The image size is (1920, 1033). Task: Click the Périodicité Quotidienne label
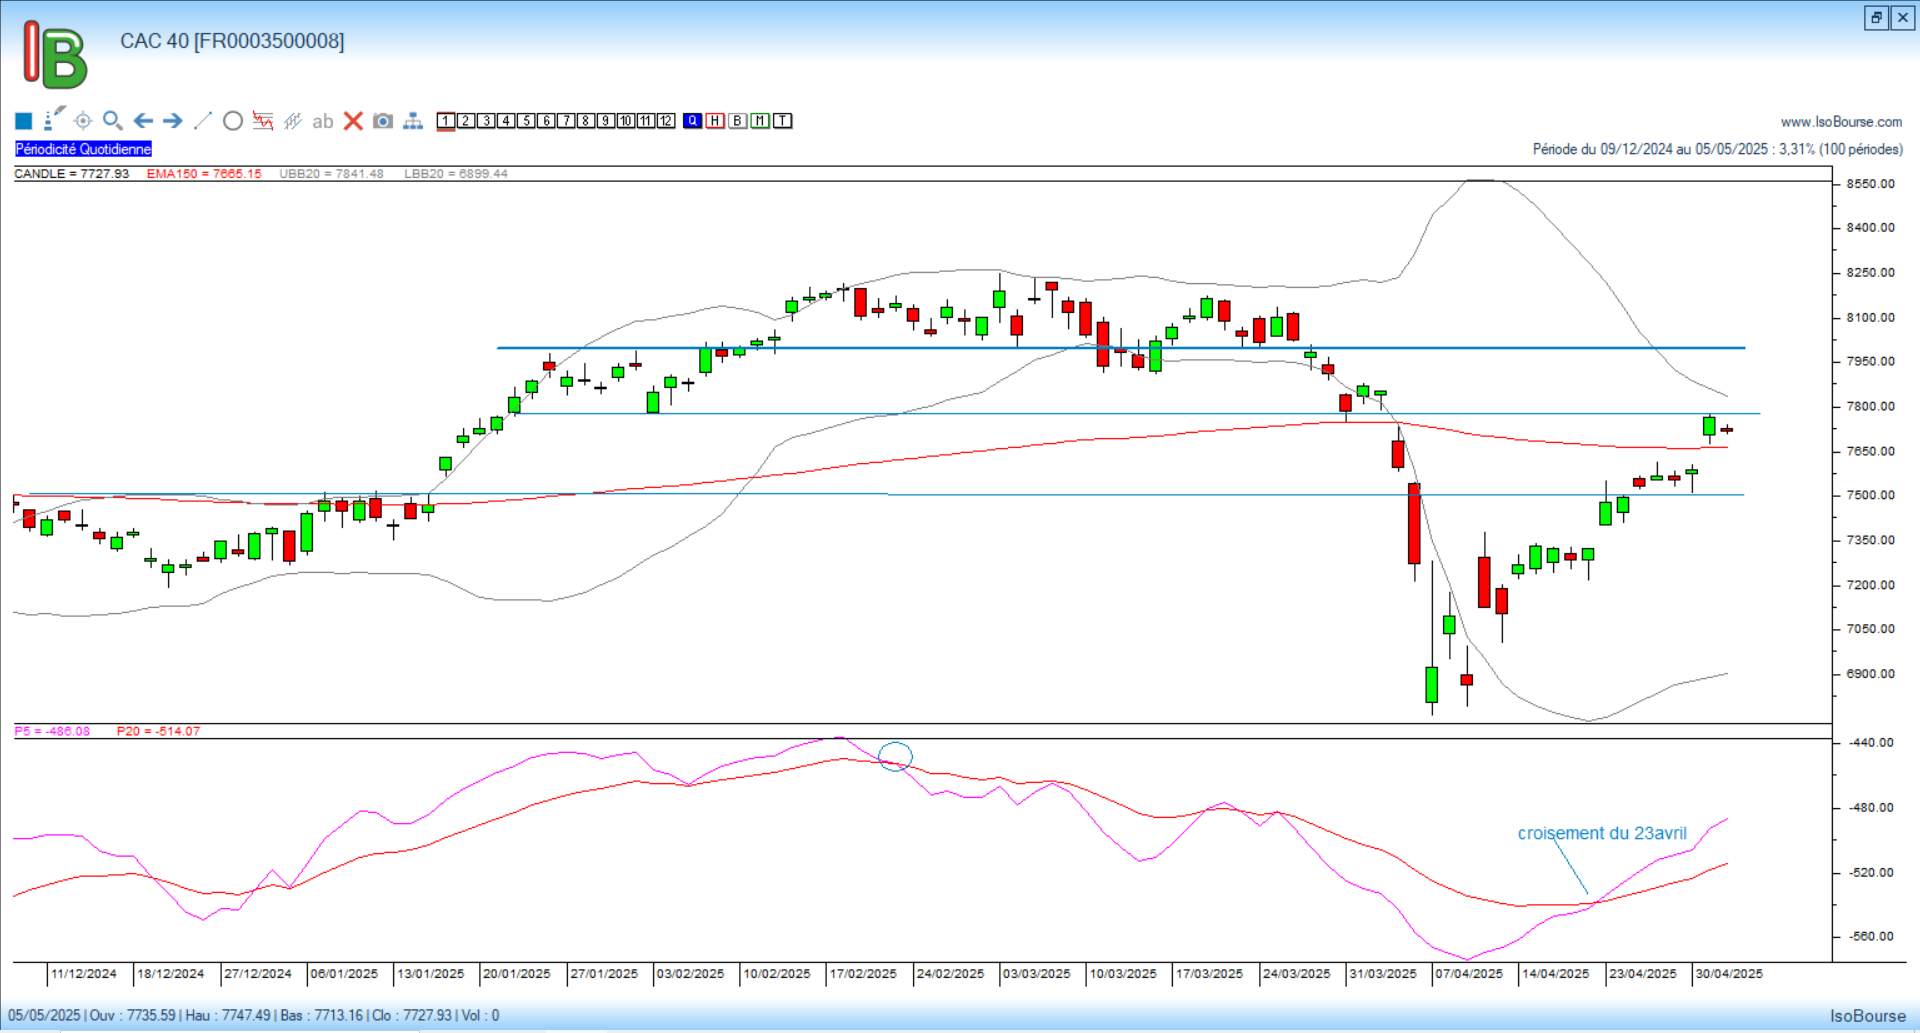click(83, 149)
